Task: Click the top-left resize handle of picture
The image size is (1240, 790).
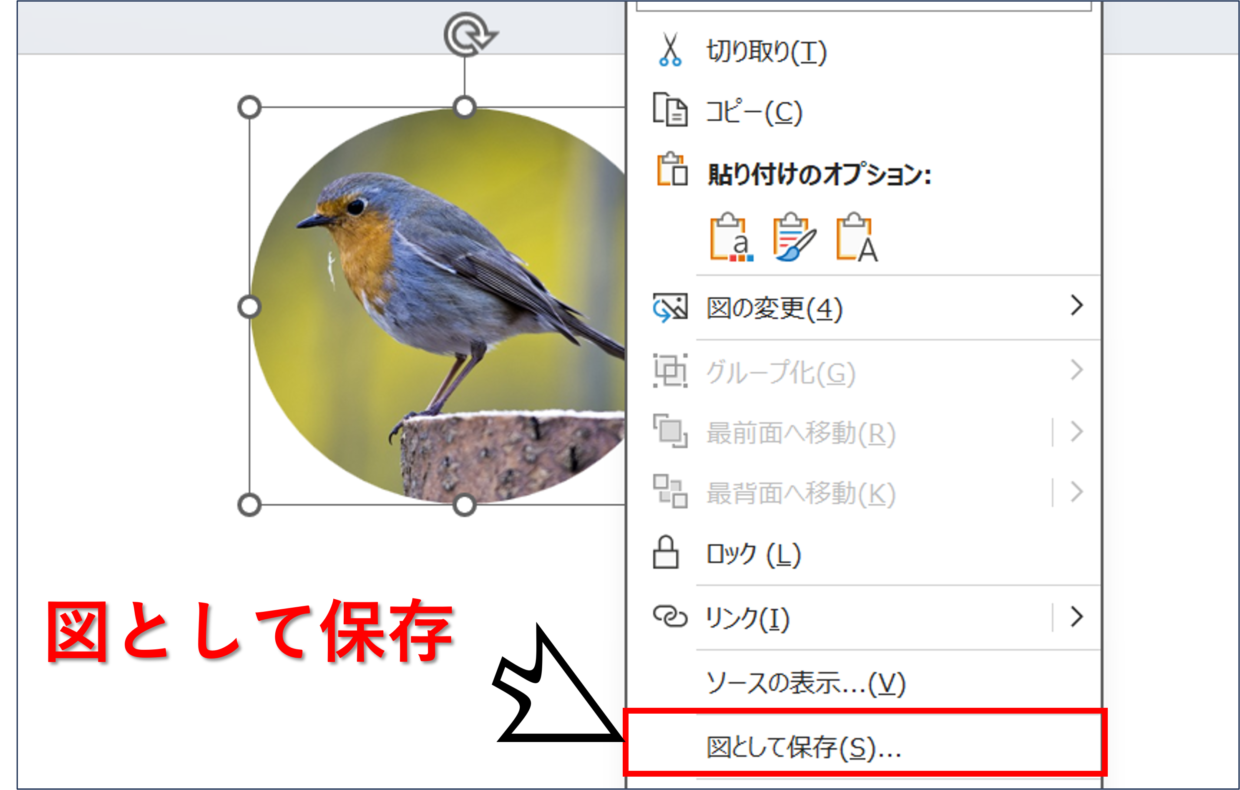Action: click(249, 107)
